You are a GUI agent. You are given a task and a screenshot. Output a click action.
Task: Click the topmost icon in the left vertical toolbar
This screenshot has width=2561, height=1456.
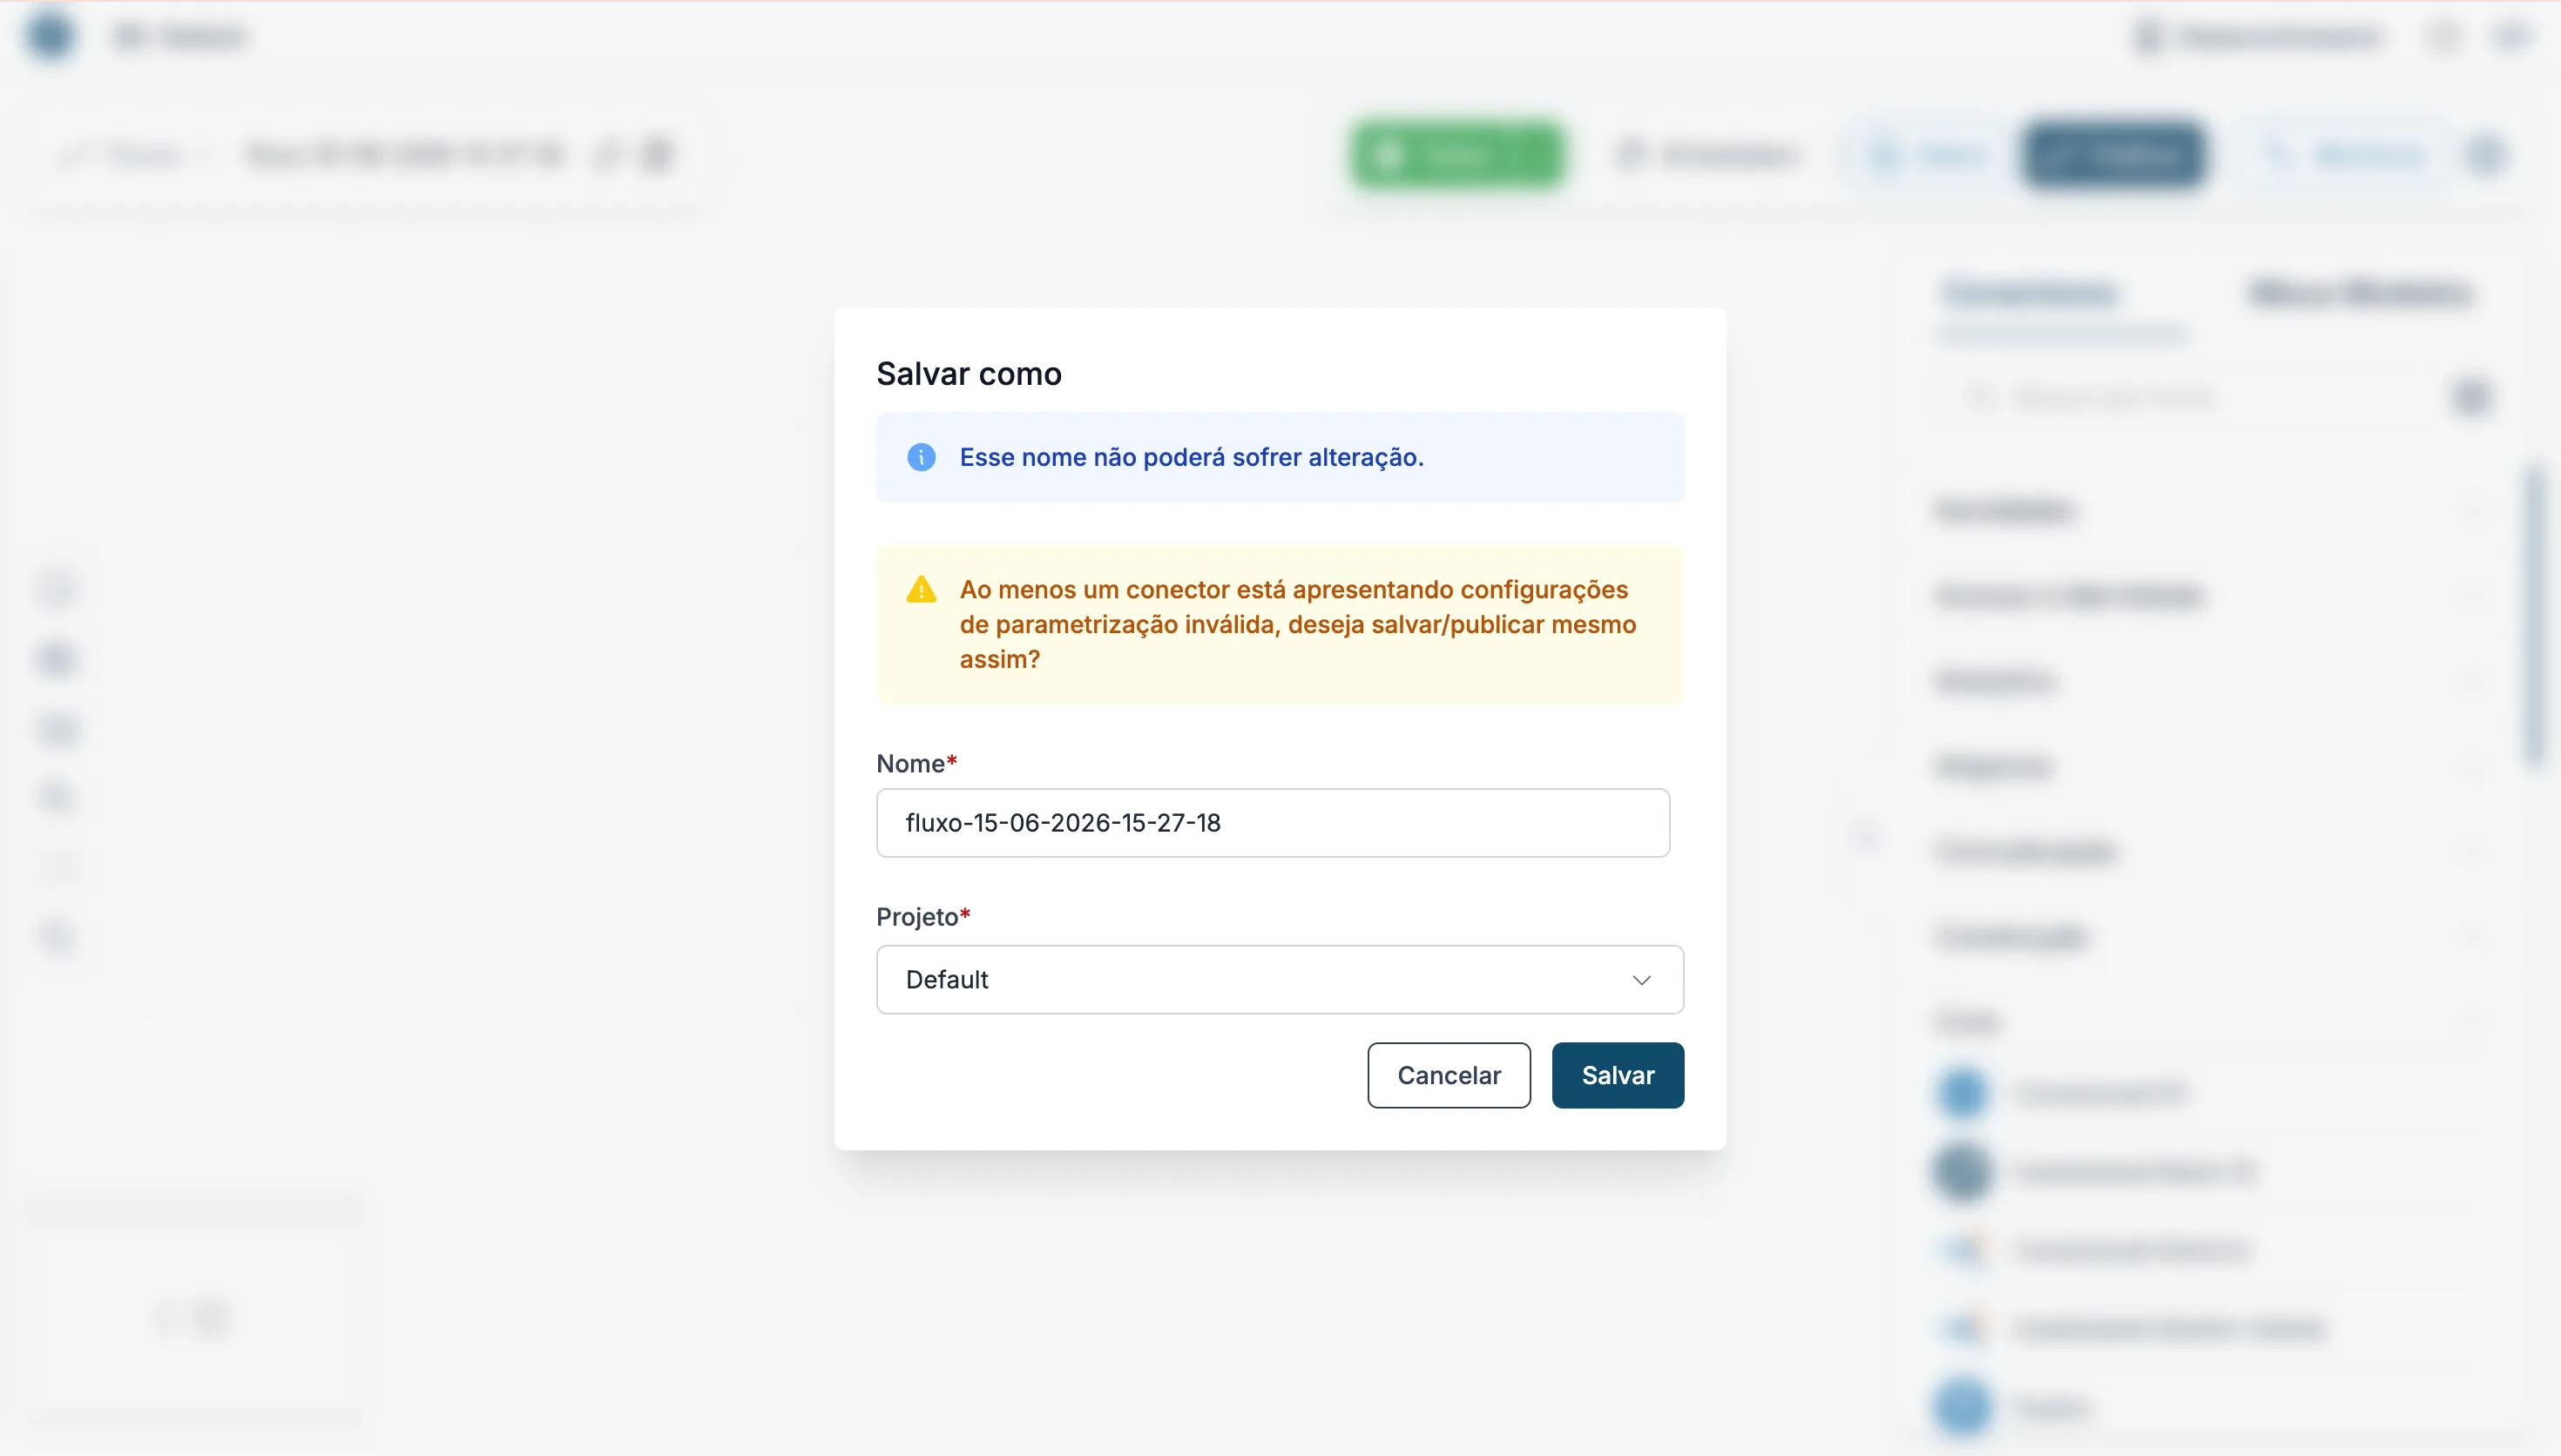click(x=58, y=589)
